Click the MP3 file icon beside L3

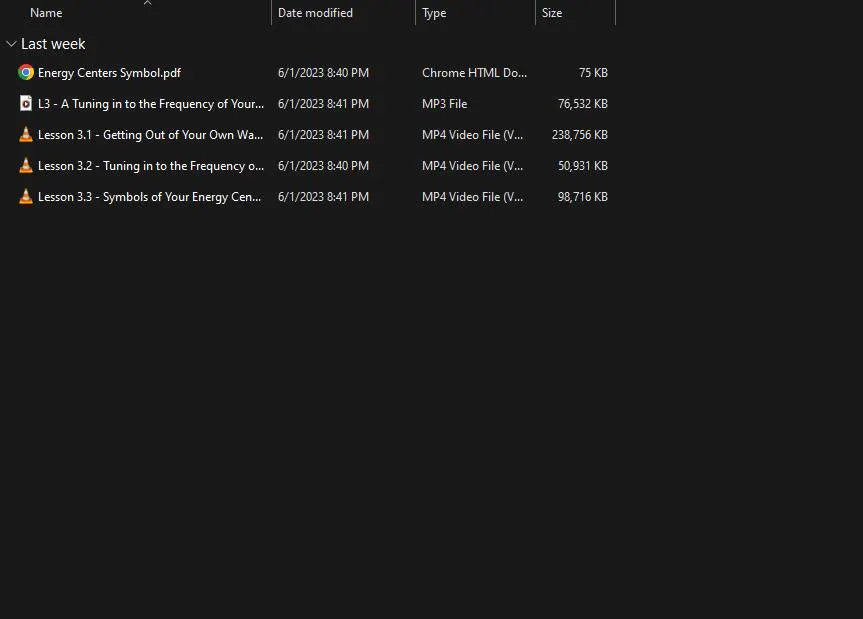[26, 104]
